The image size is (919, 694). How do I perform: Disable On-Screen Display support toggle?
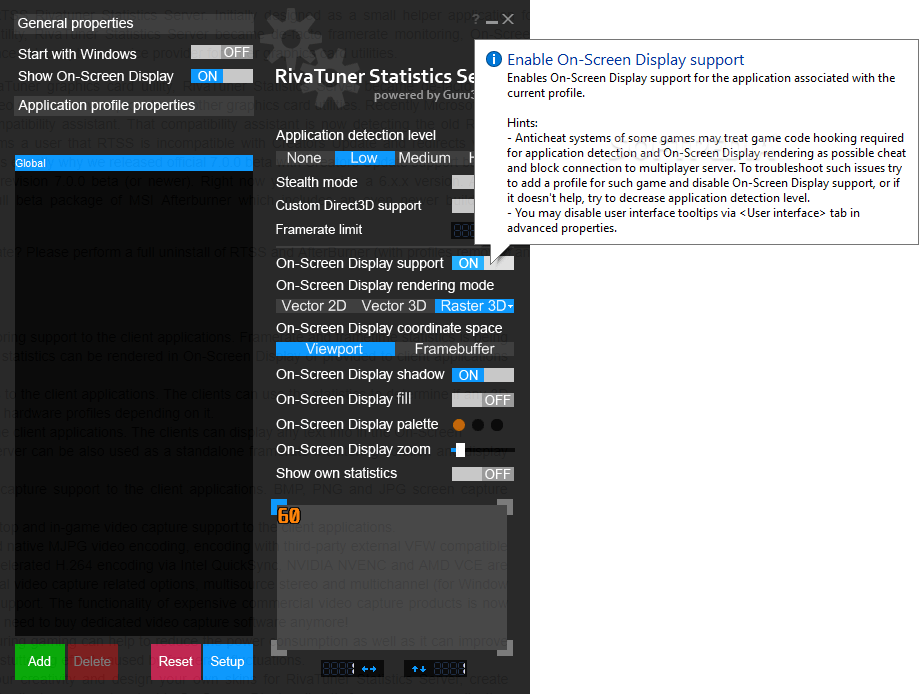pyautogui.click(x=483, y=263)
